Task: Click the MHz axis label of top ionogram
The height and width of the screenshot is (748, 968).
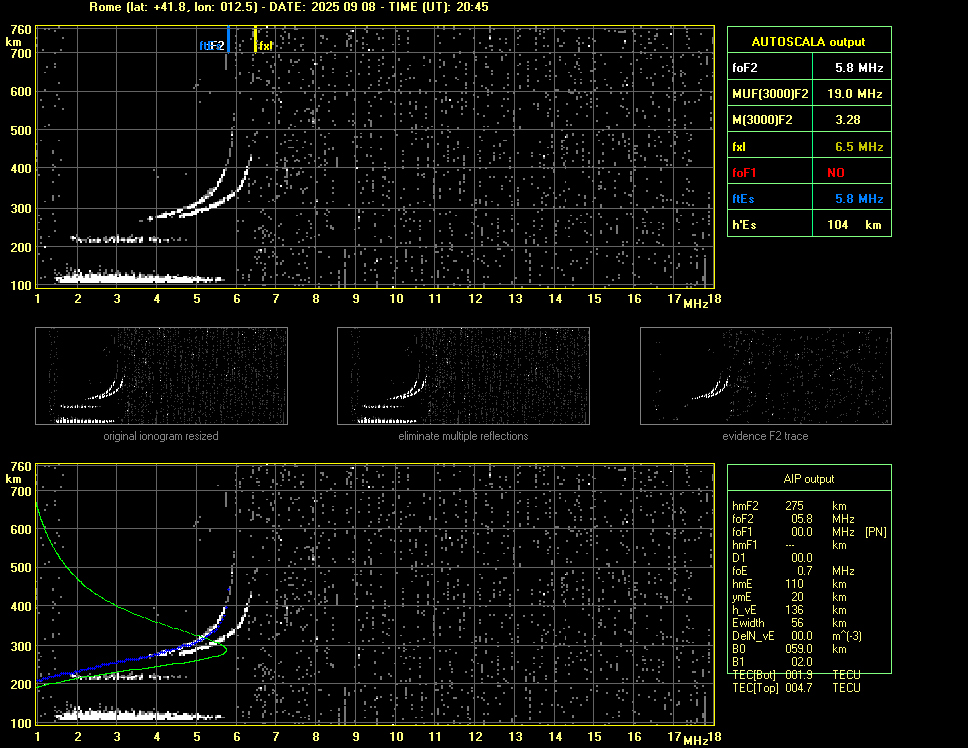Action: [x=696, y=304]
